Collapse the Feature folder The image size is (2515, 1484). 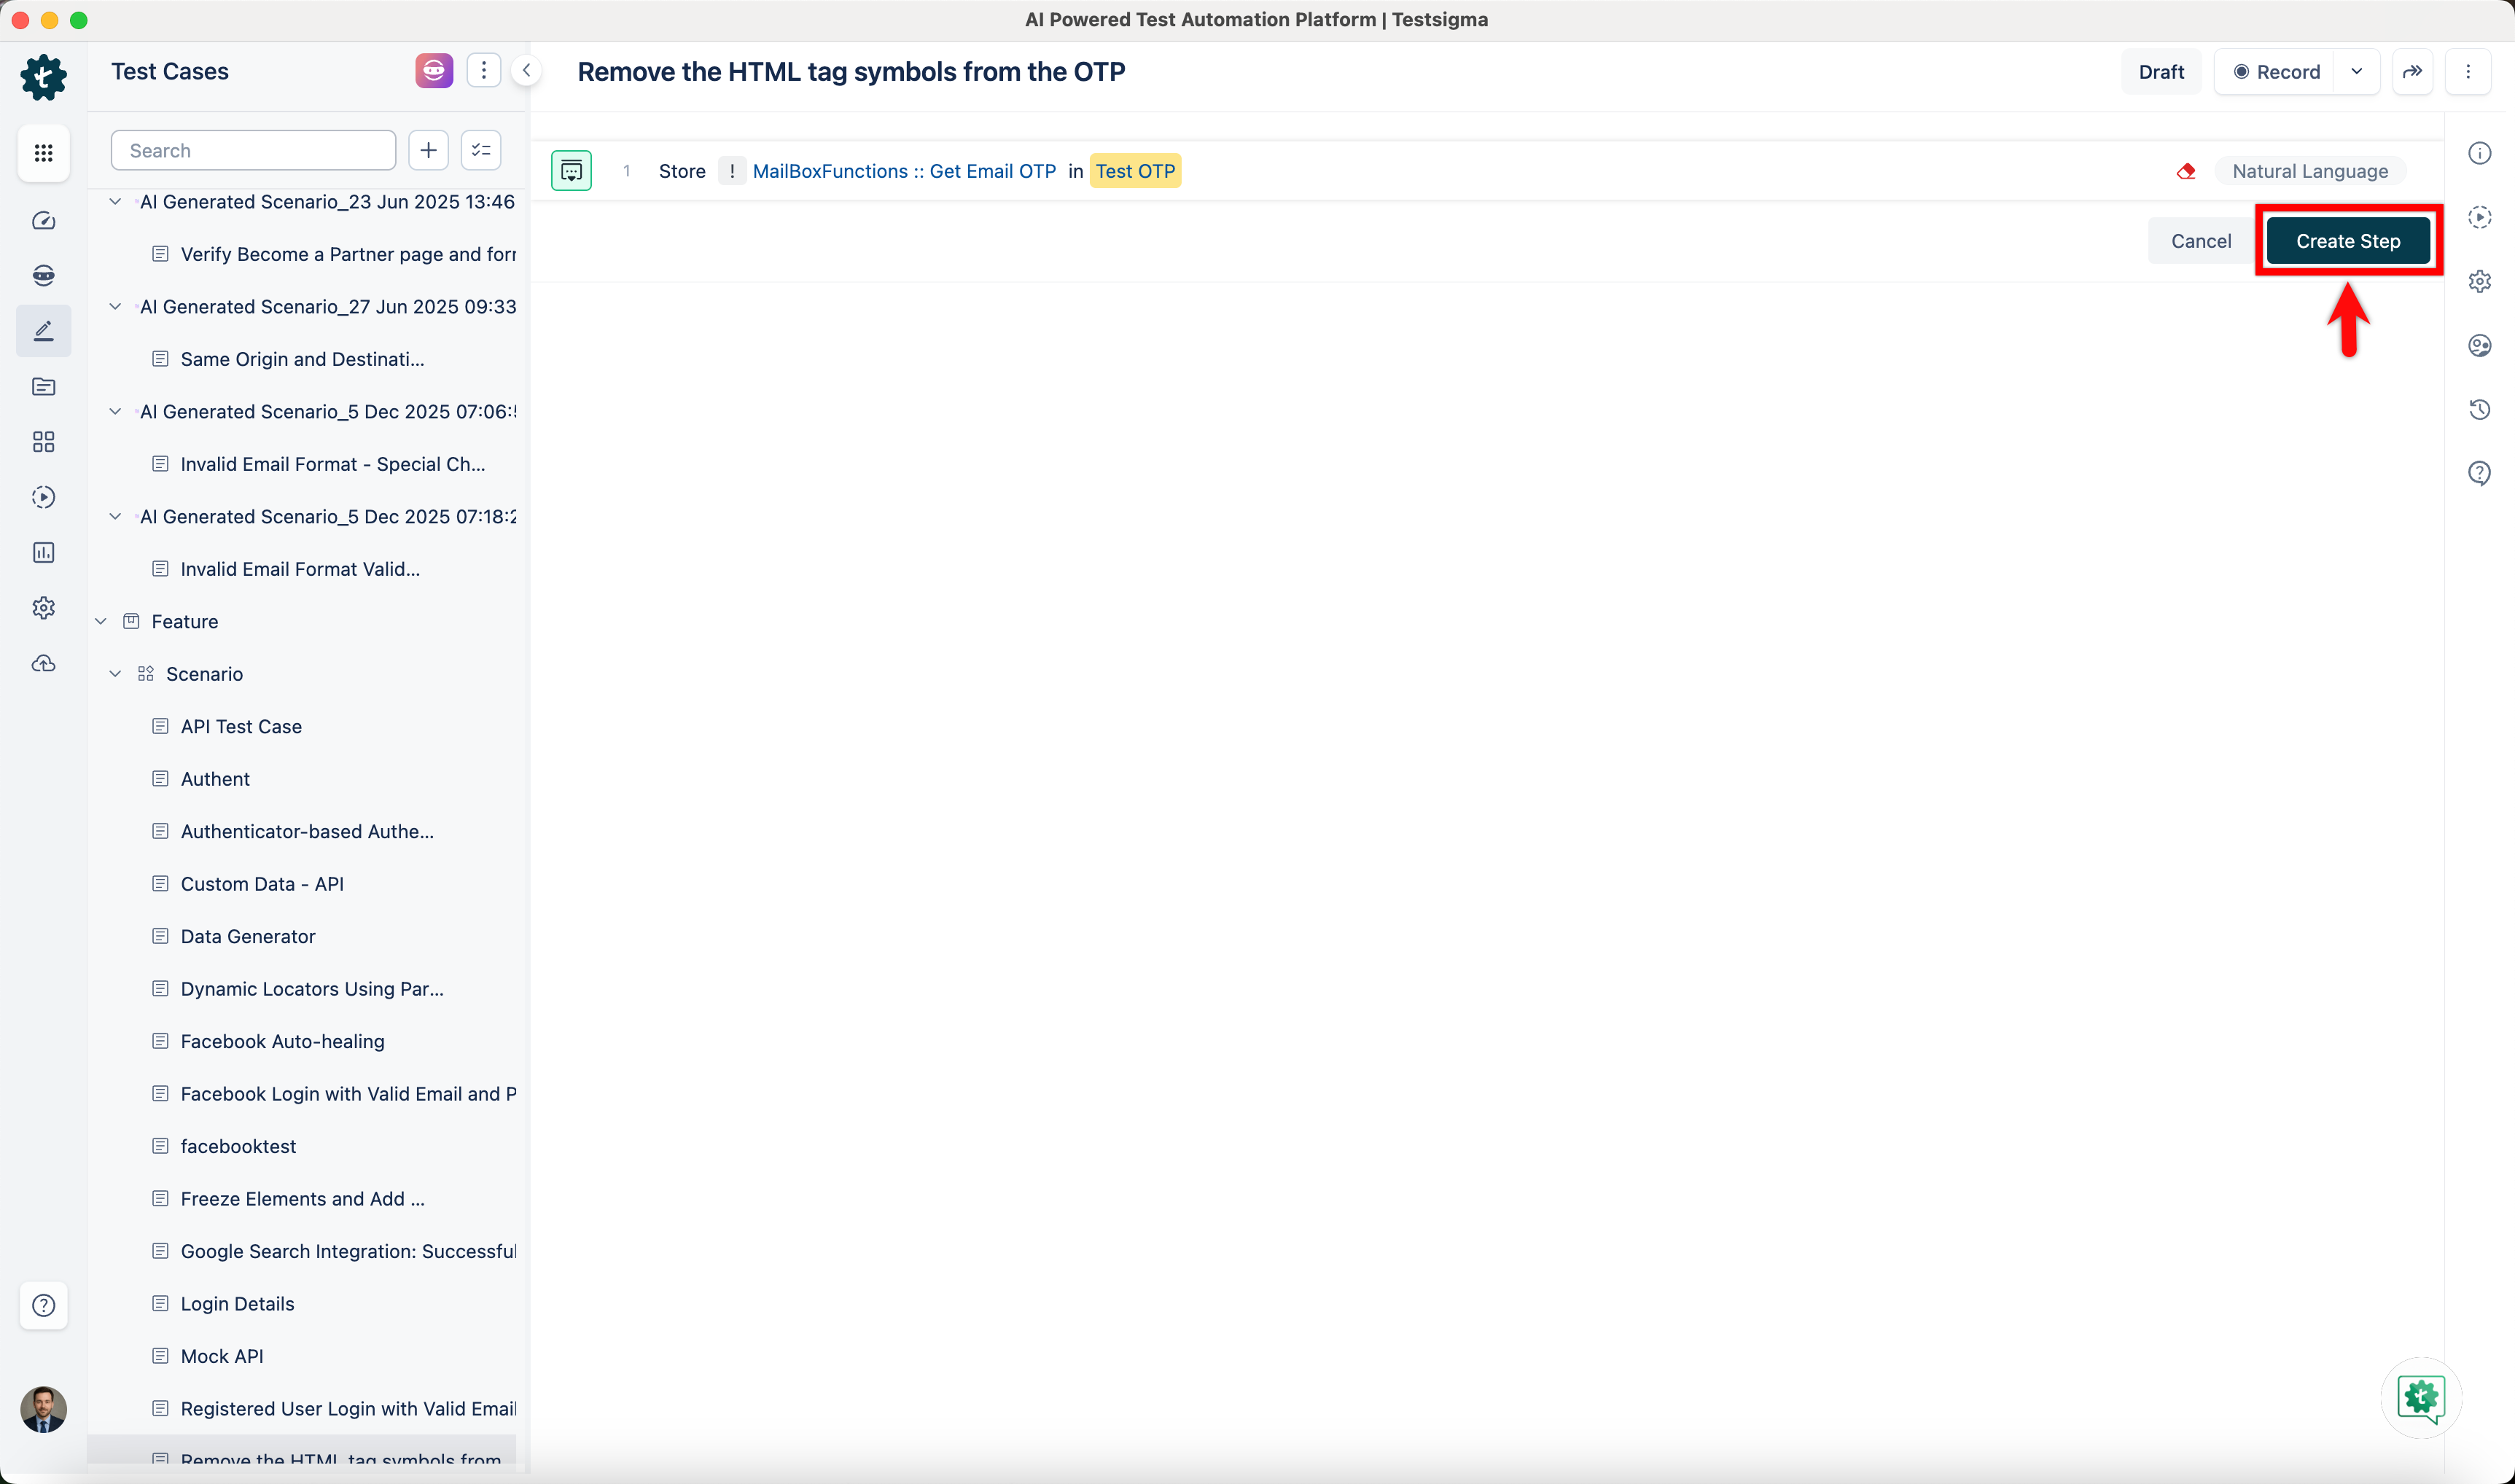[x=101, y=621]
